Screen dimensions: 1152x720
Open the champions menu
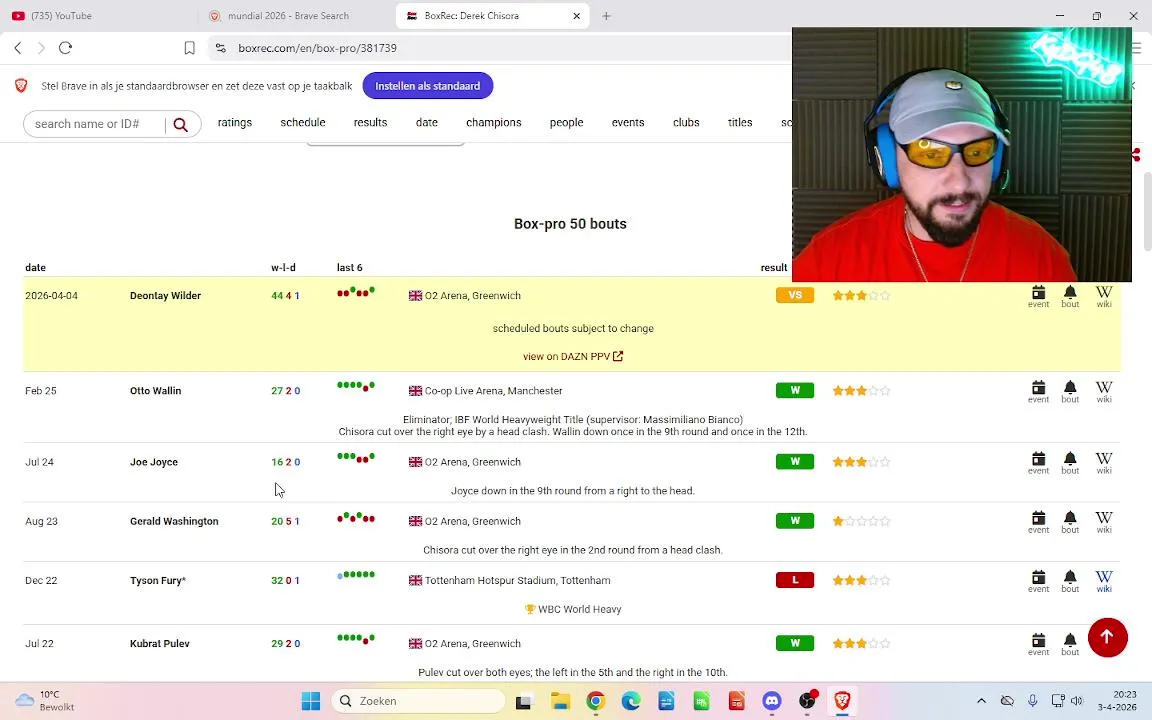[494, 123]
